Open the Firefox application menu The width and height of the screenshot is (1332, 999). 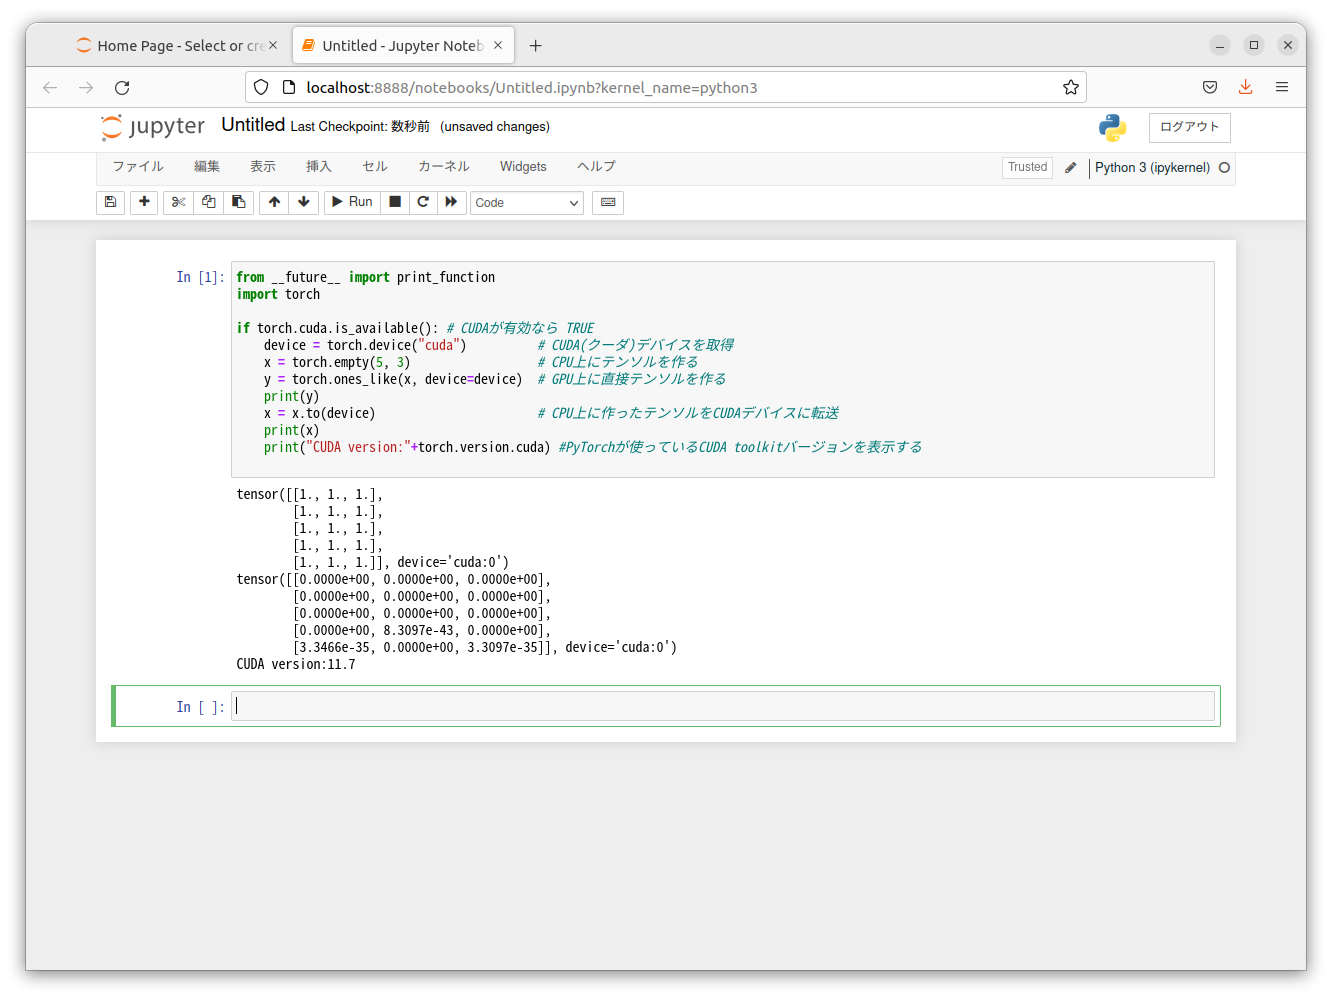(x=1282, y=88)
